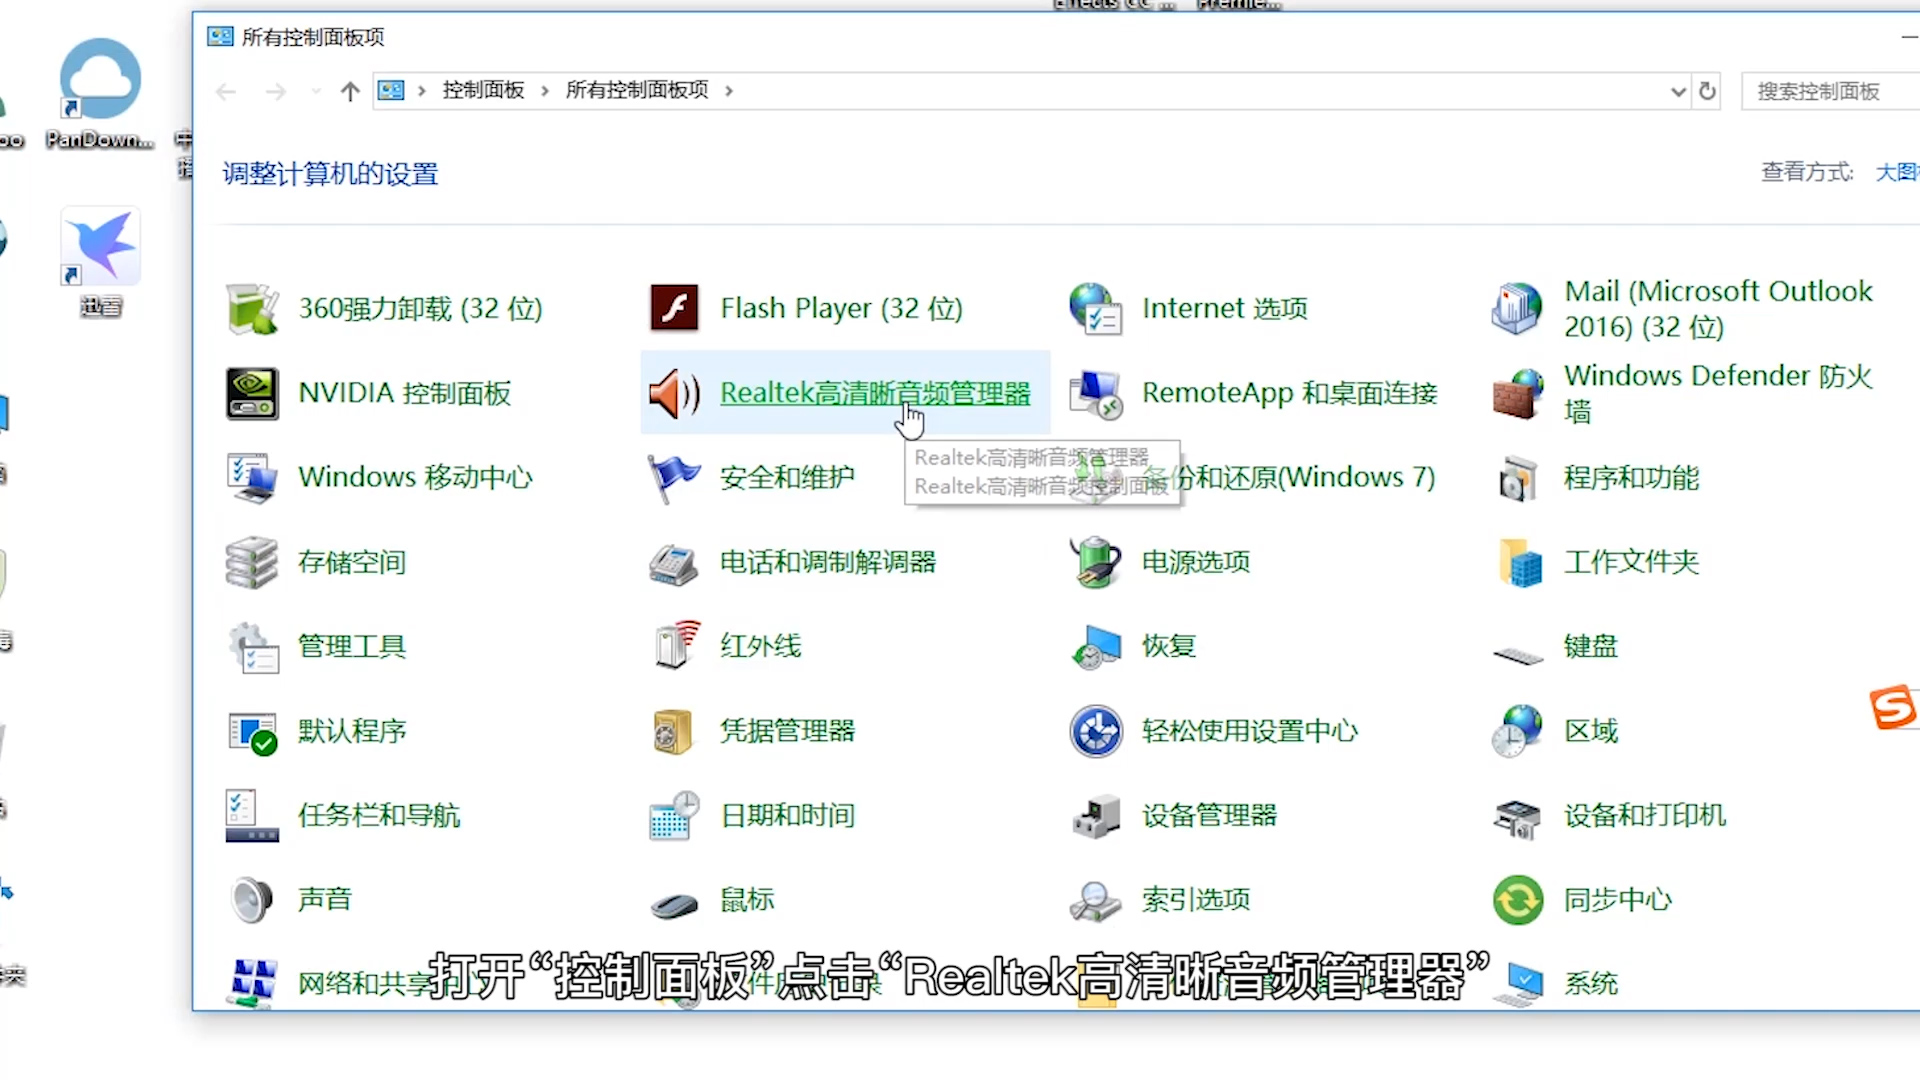This screenshot has width=1920, height=1080.
Task: Click the 安全和维护 flag icon
Action: click(674, 477)
